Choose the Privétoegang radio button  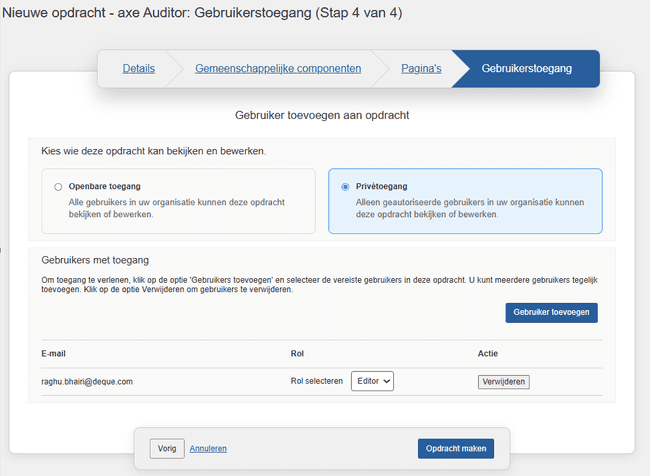point(345,187)
